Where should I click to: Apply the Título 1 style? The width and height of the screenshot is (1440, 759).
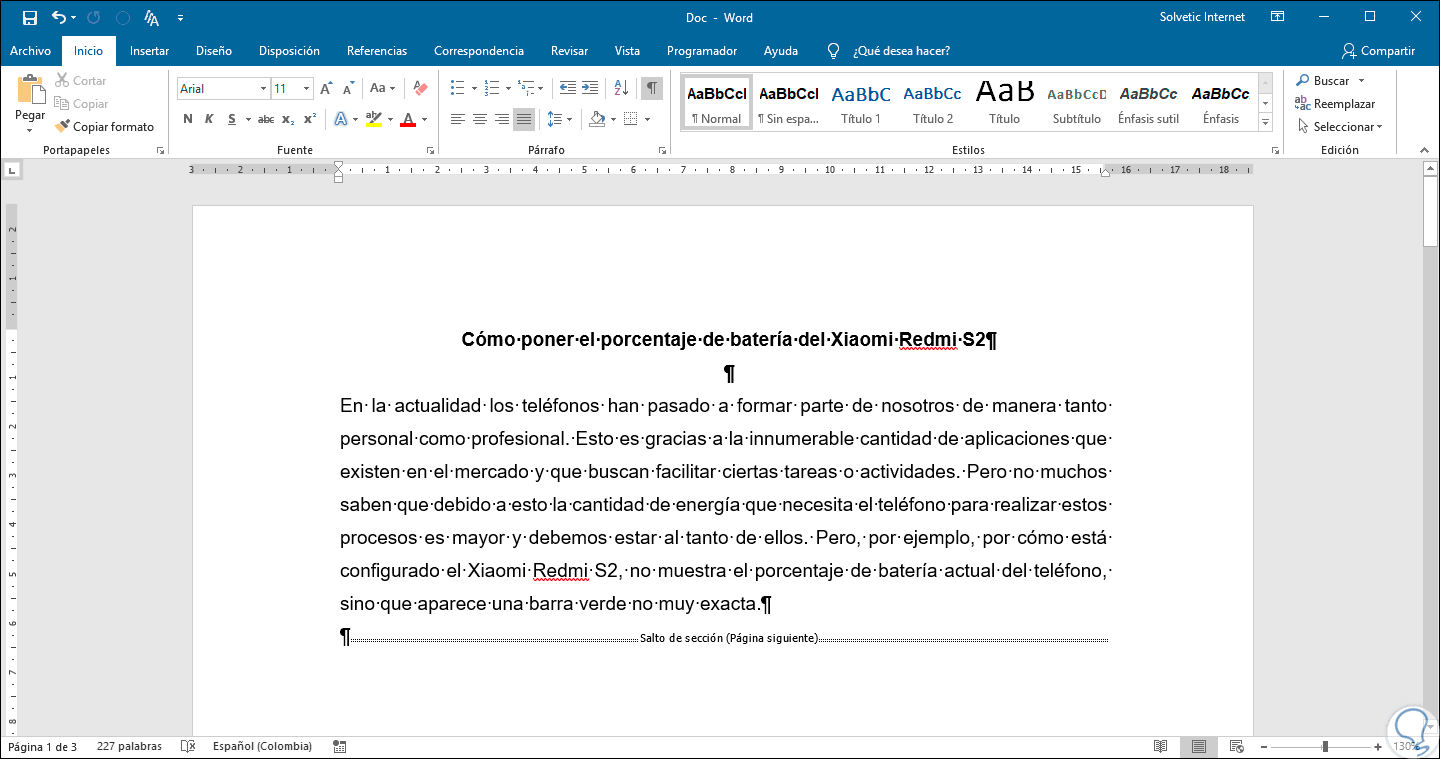point(860,103)
